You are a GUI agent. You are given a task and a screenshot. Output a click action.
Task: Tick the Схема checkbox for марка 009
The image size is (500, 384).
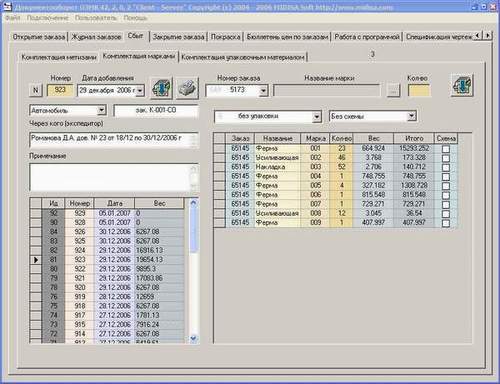[x=446, y=223]
